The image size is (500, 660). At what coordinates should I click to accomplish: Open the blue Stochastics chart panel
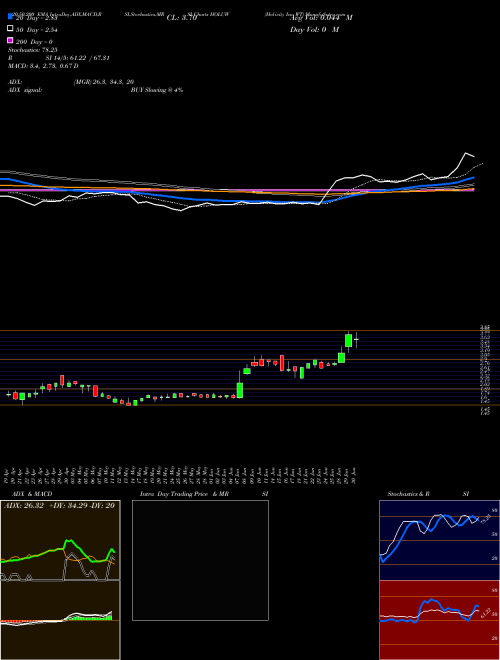pos(439,540)
